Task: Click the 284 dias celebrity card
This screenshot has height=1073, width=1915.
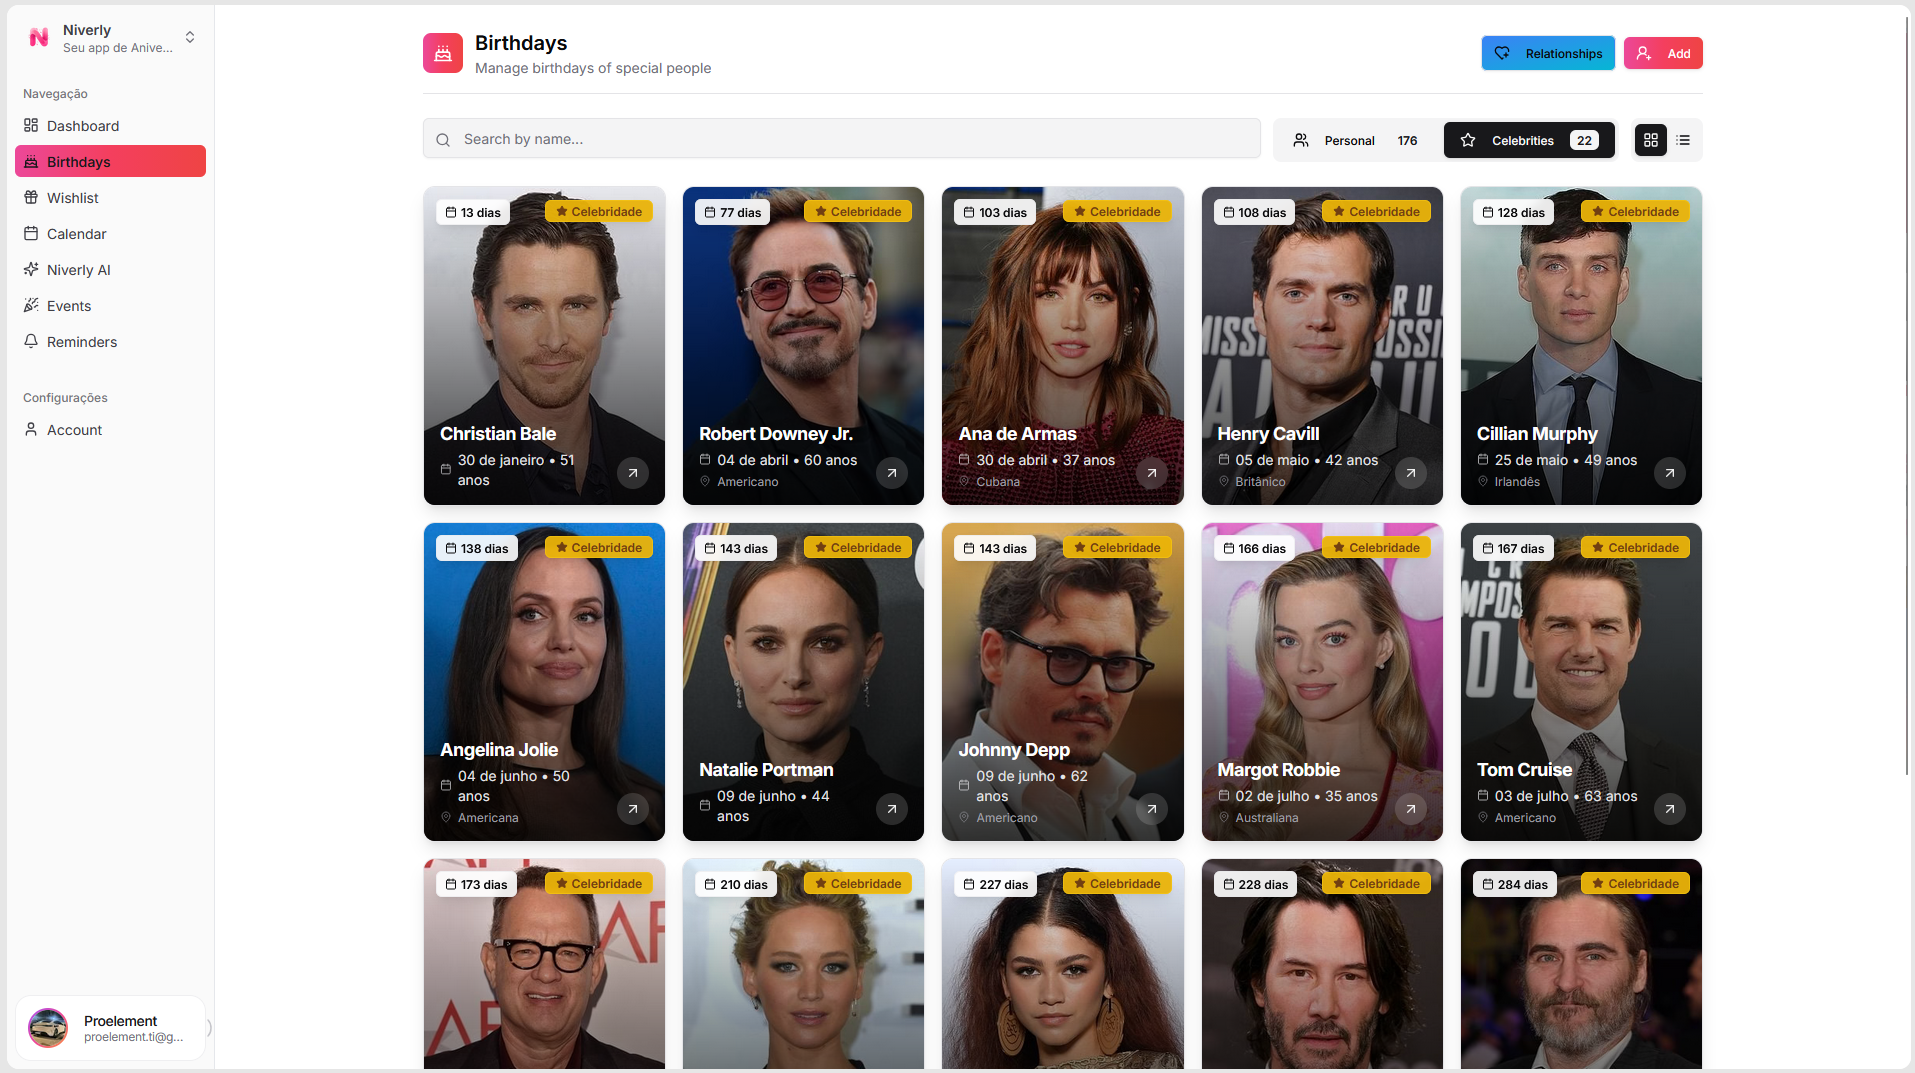Action: pyautogui.click(x=1581, y=964)
